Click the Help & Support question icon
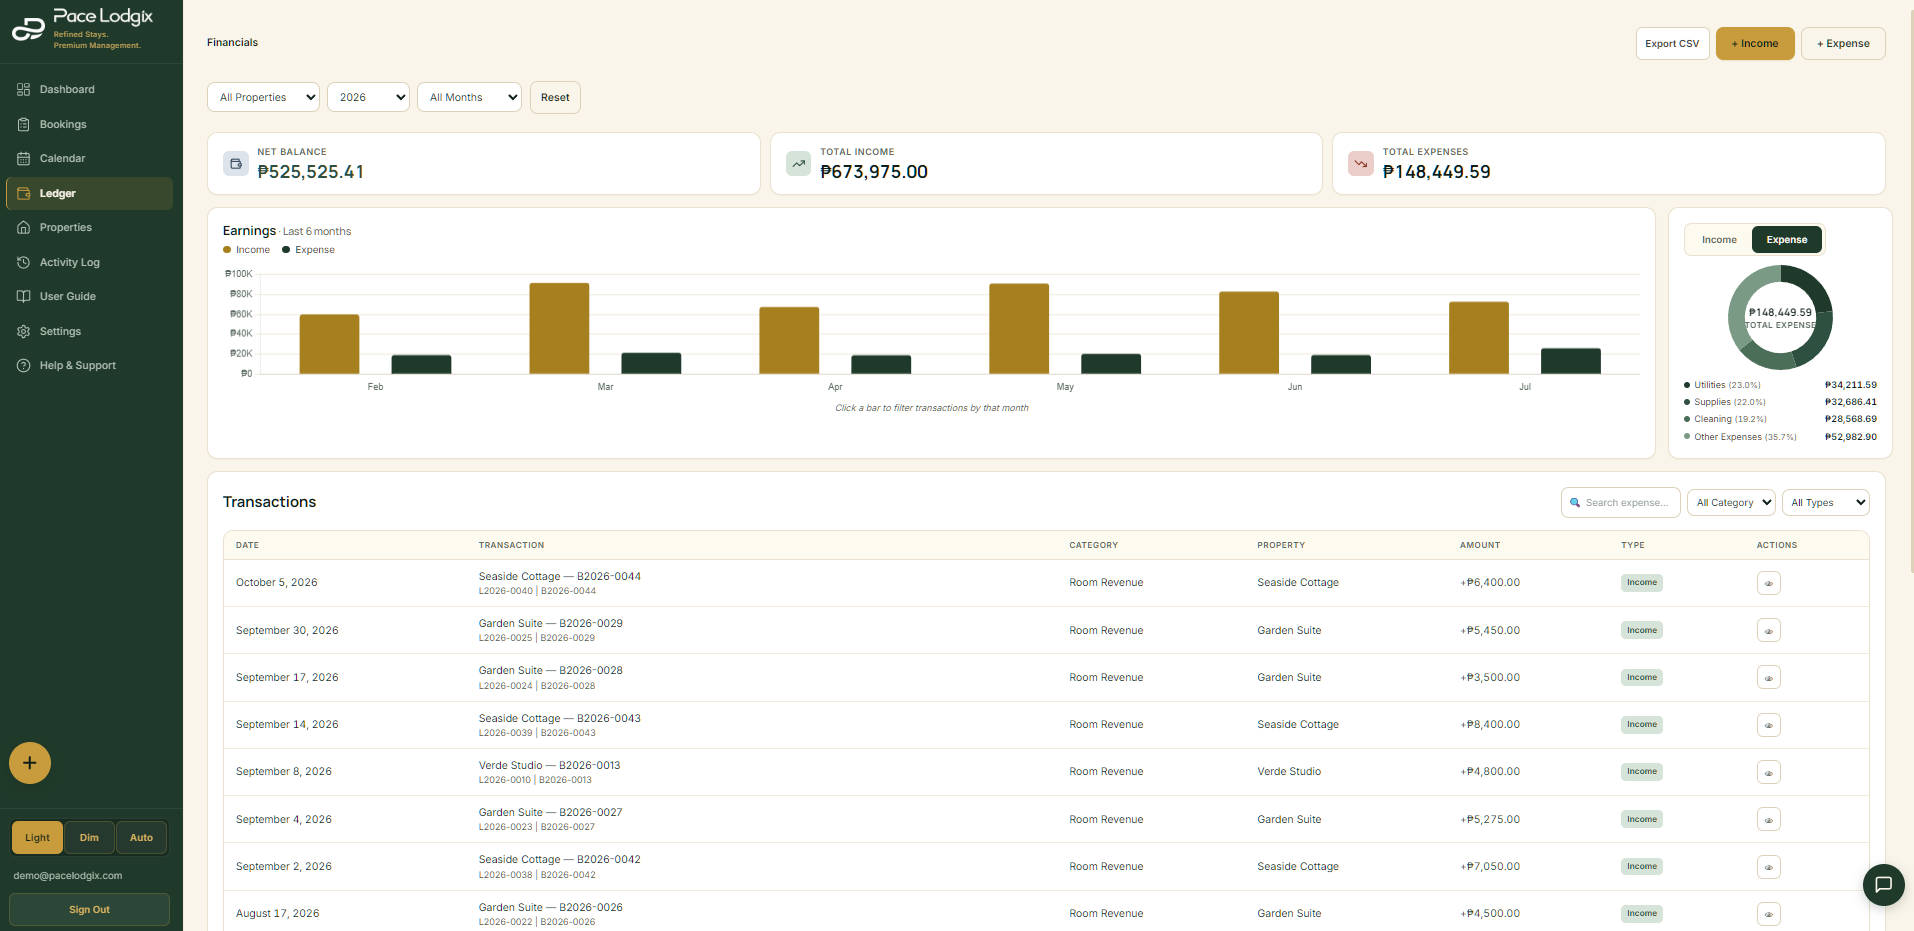 click(x=23, y=366)
